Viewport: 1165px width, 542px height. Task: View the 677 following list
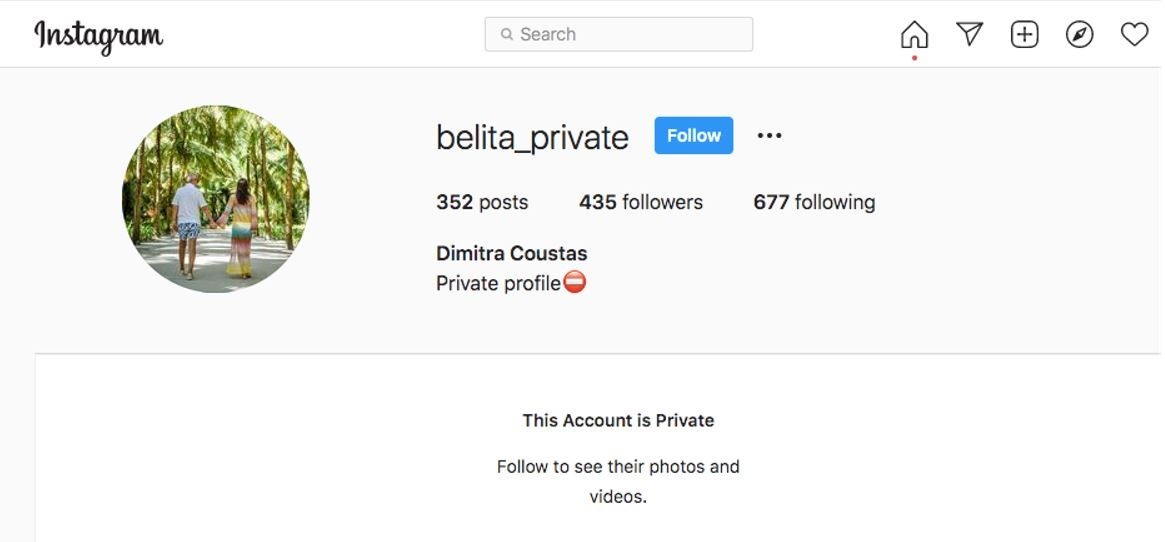click(x=814, y=202)
